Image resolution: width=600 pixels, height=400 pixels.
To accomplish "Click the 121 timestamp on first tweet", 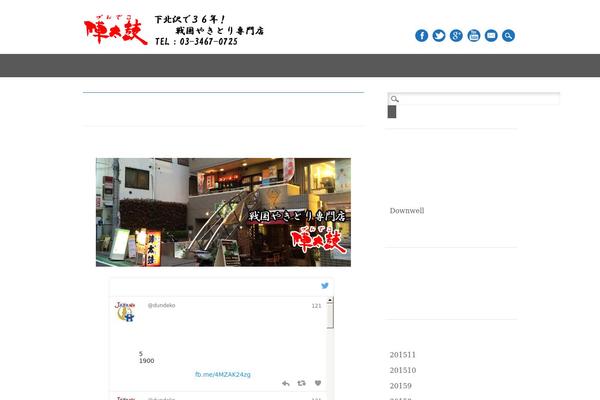I will [x=316, y=306].
